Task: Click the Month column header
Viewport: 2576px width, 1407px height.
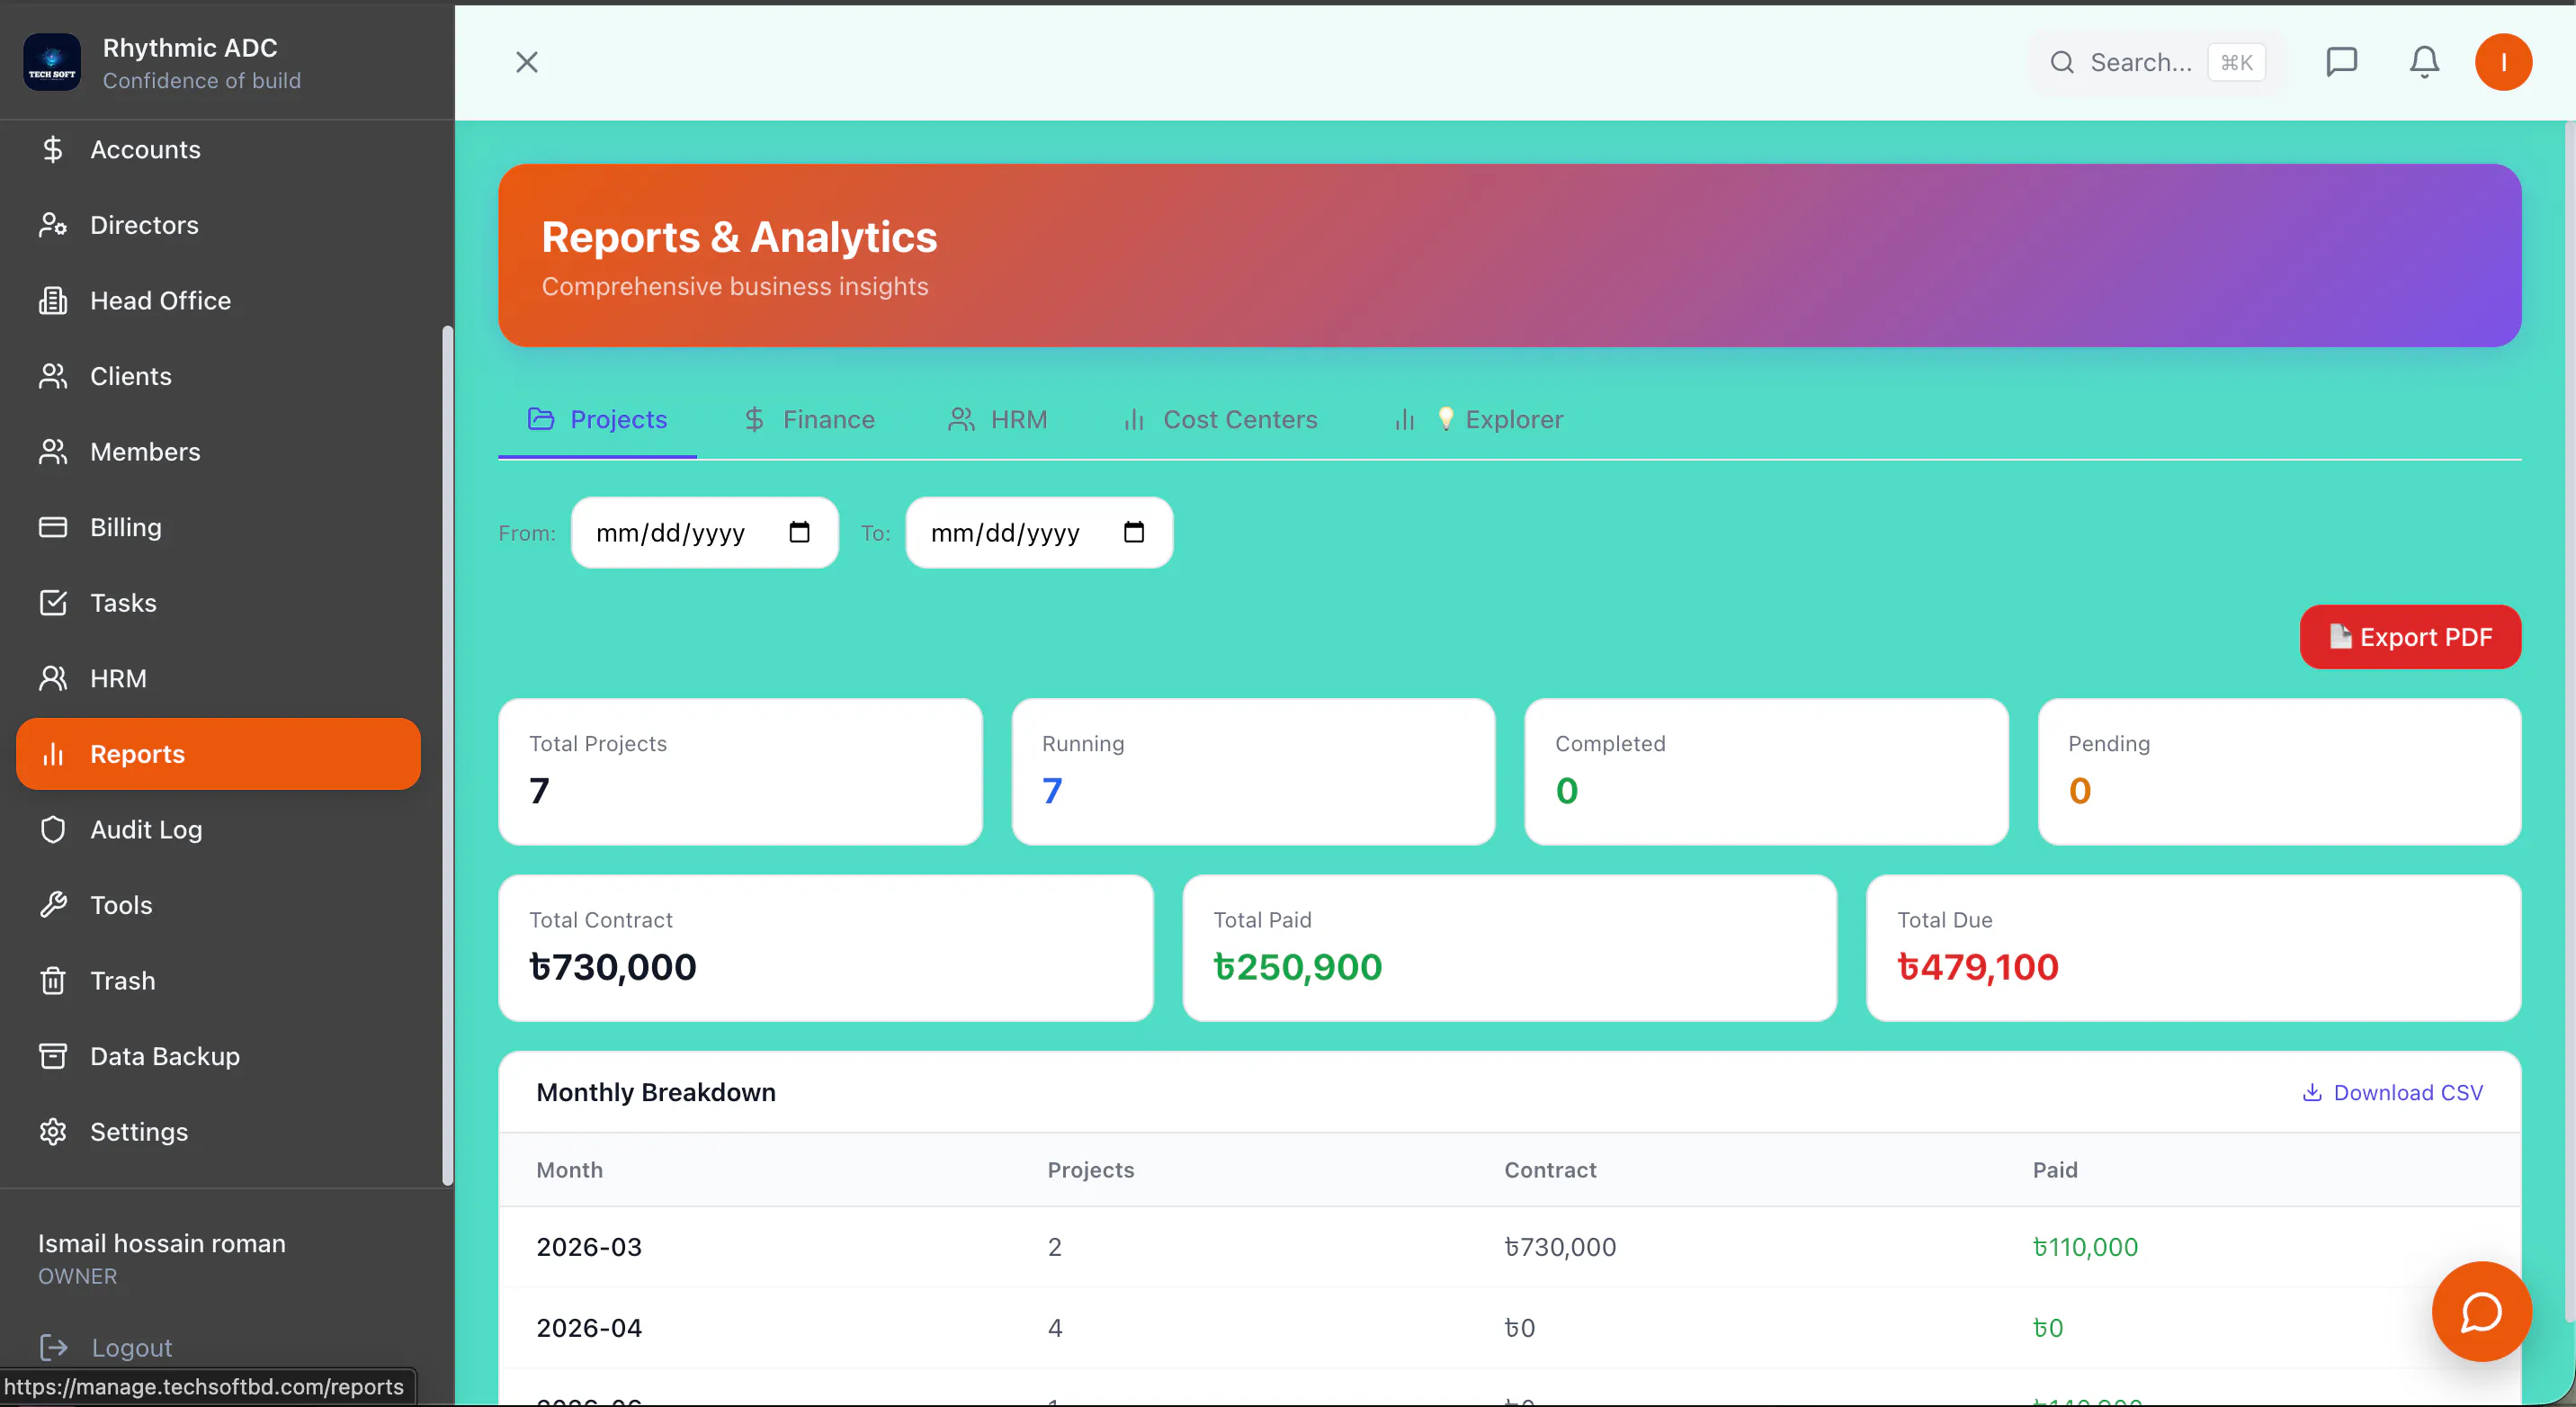Action: (569, 1169)
